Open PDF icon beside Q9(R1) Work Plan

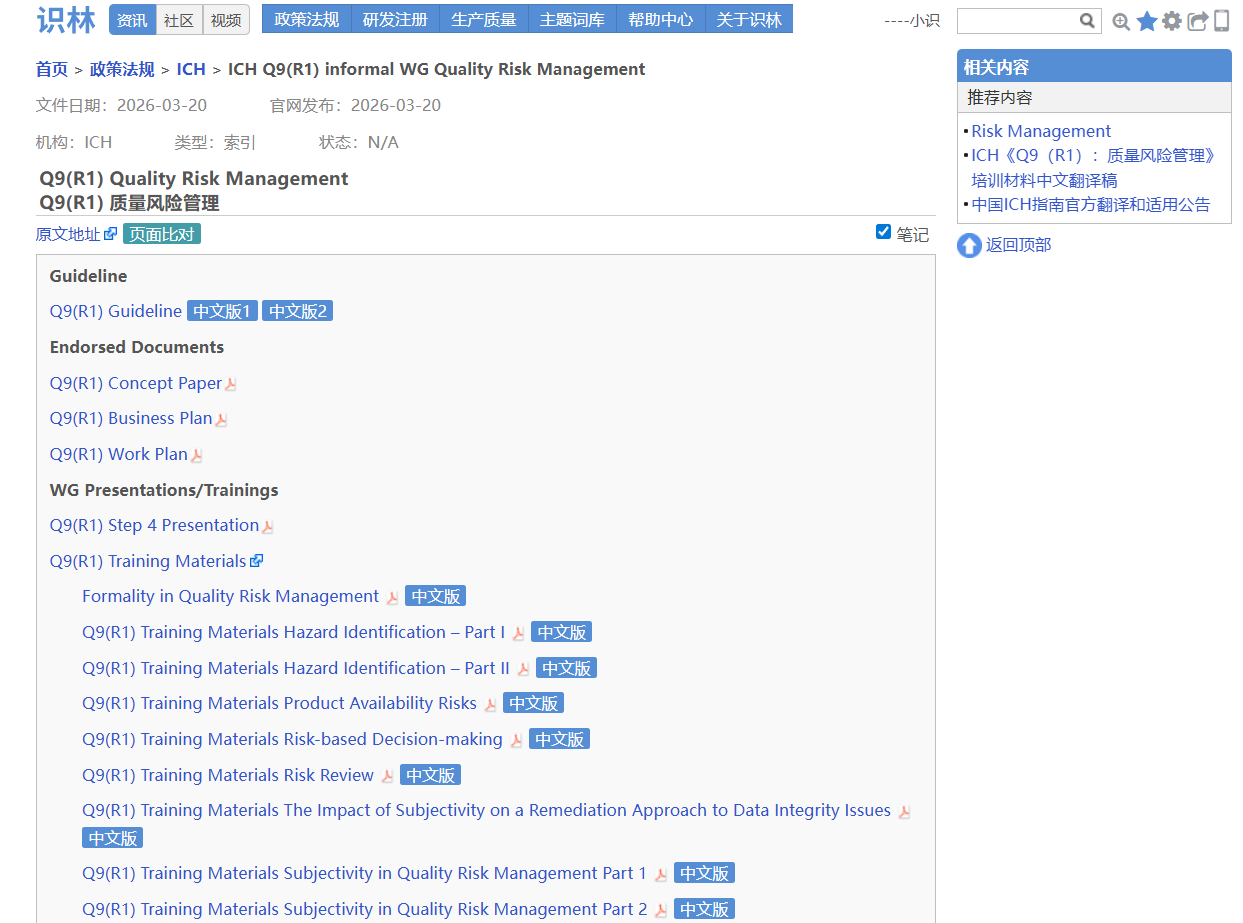click(x=197, y=456)
